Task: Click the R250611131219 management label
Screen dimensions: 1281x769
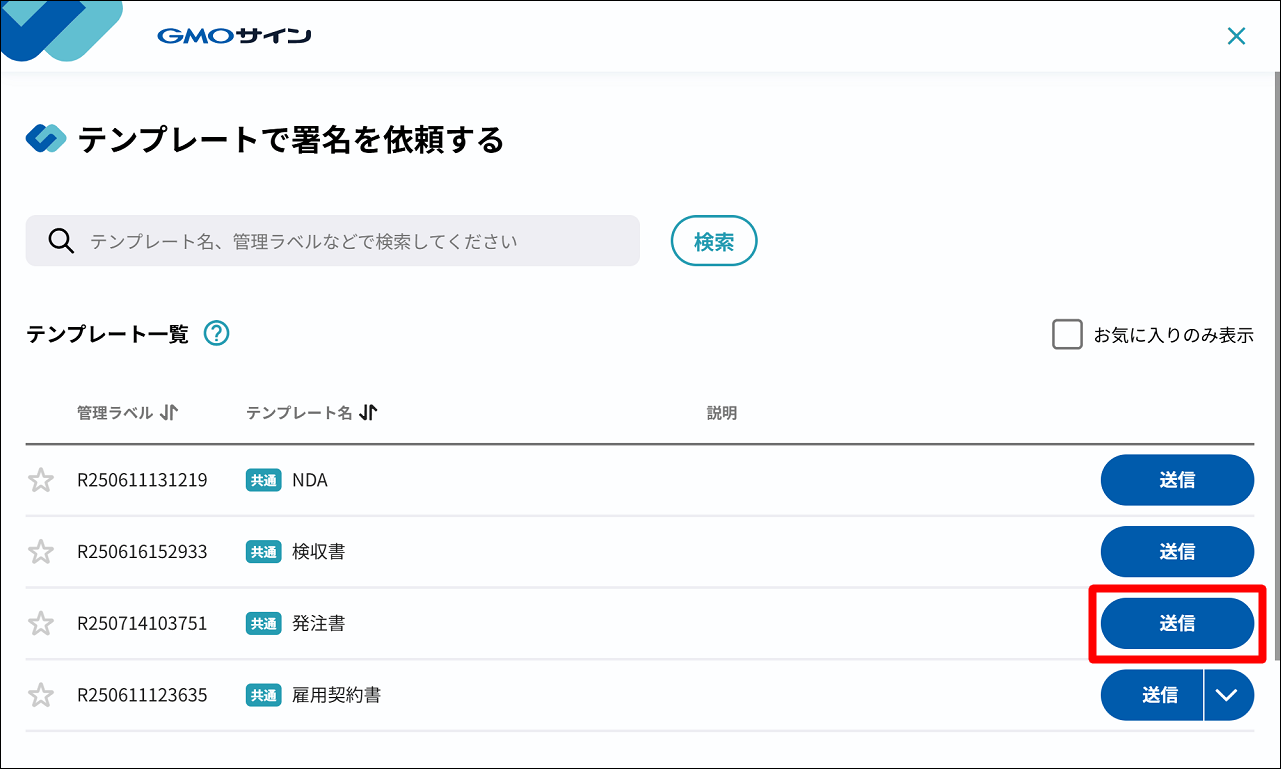Action: (x=142, y=481)
